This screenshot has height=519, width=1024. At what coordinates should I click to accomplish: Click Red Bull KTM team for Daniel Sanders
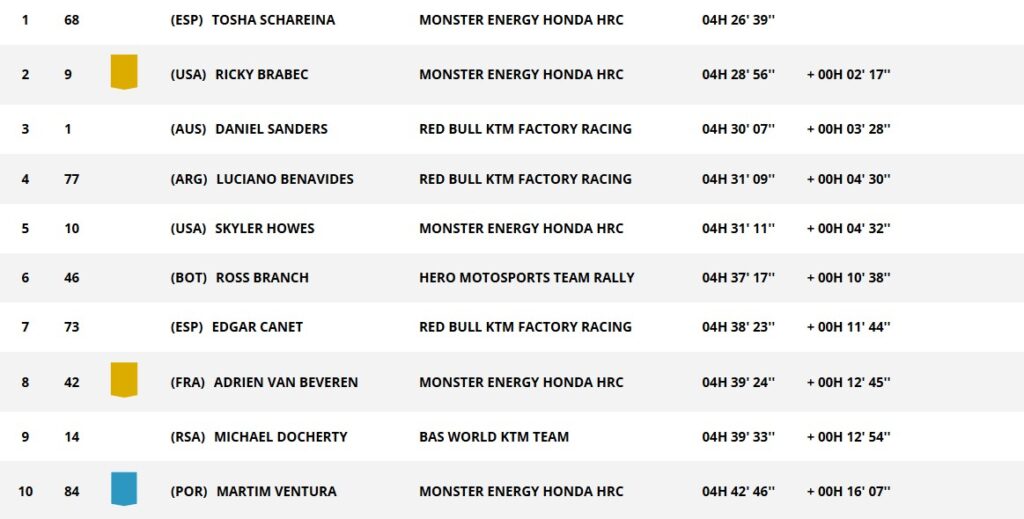click(525, 129)
